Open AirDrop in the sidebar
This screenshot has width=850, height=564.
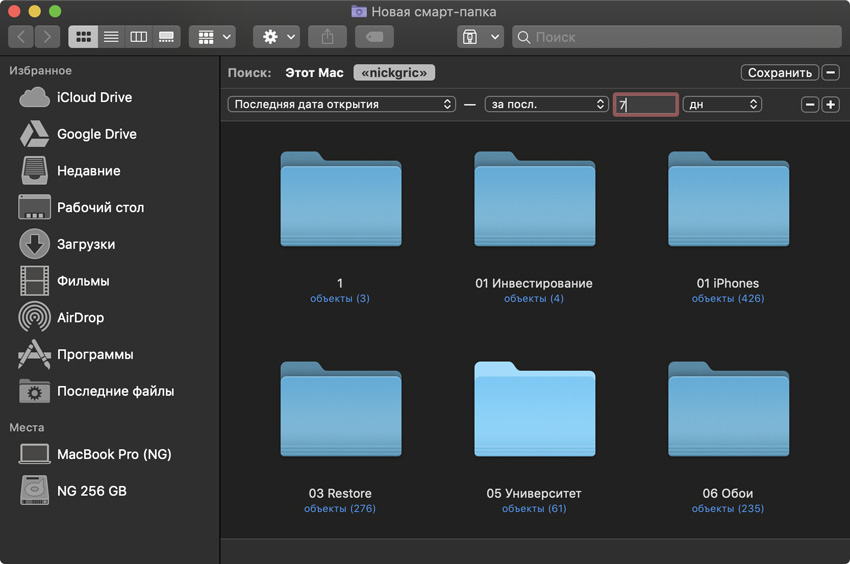[80, 318]
